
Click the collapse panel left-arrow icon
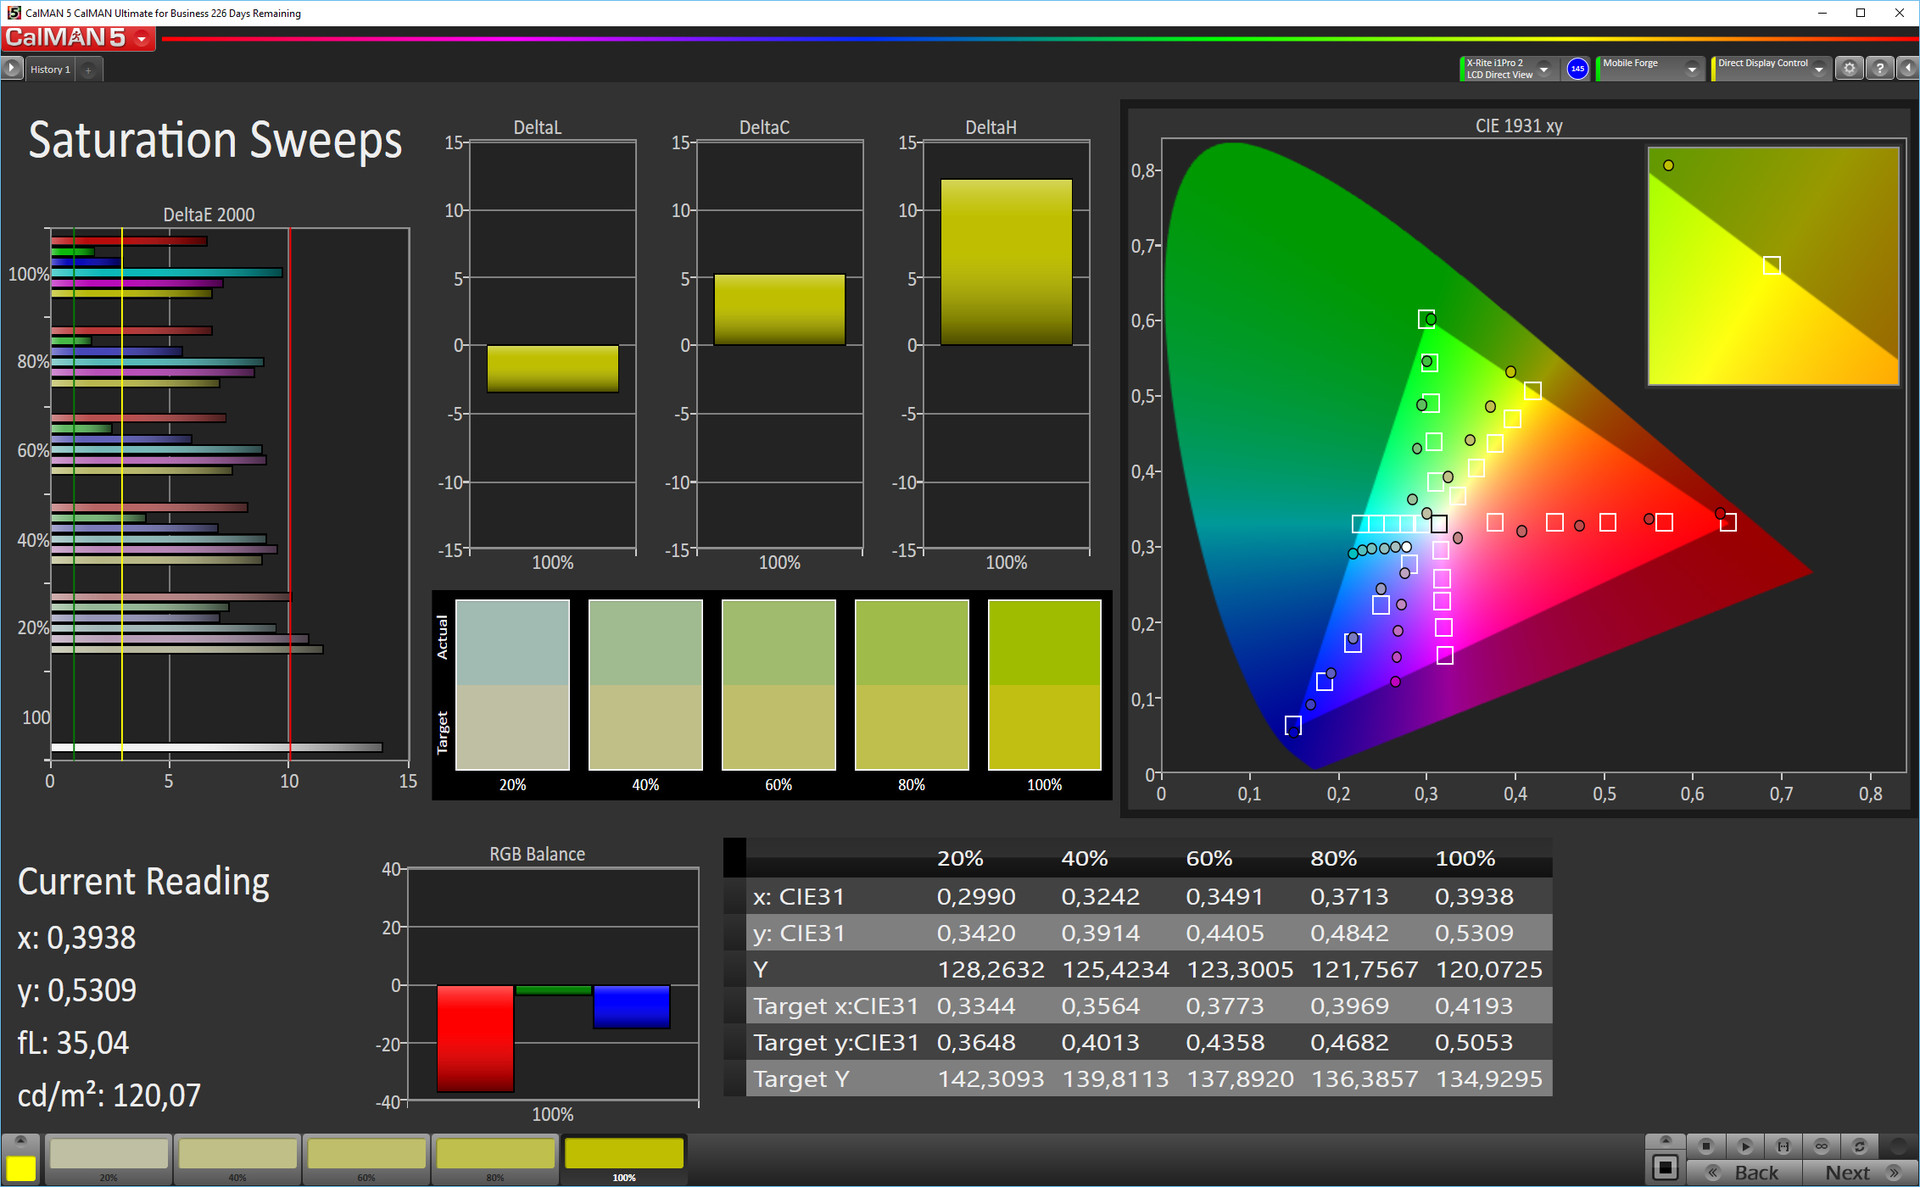coord(1907,69)
